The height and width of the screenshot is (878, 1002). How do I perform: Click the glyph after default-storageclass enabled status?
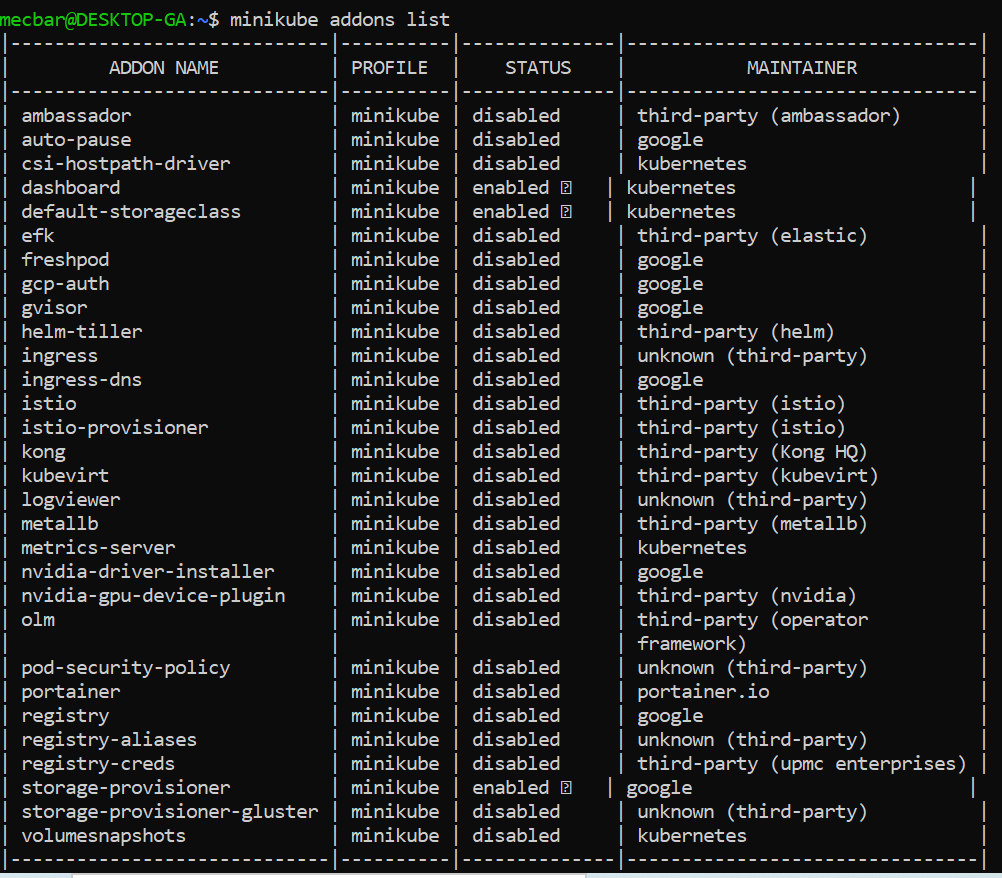pos(566,212)
